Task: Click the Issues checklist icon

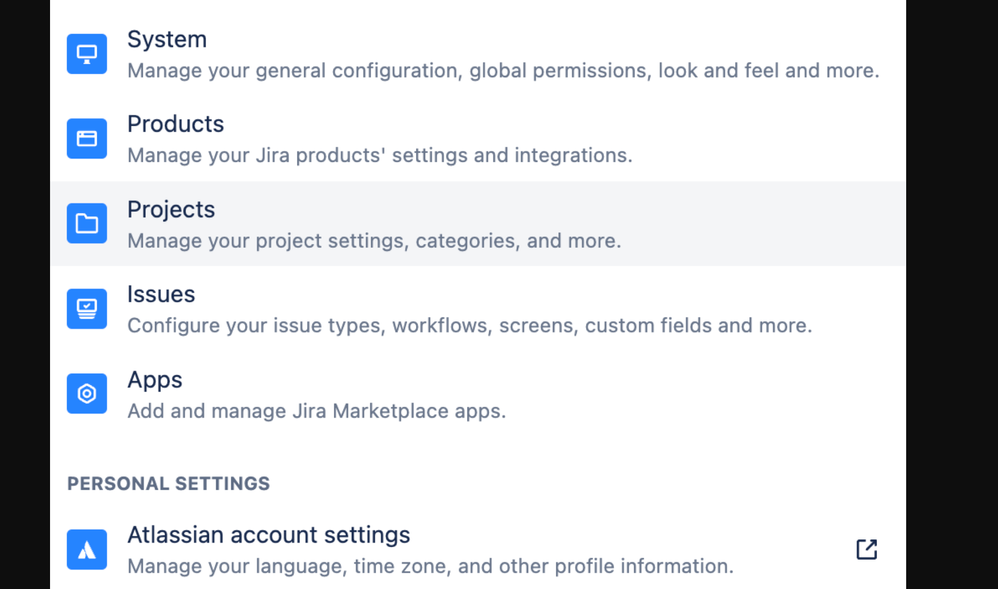Action: click(87, 309)
